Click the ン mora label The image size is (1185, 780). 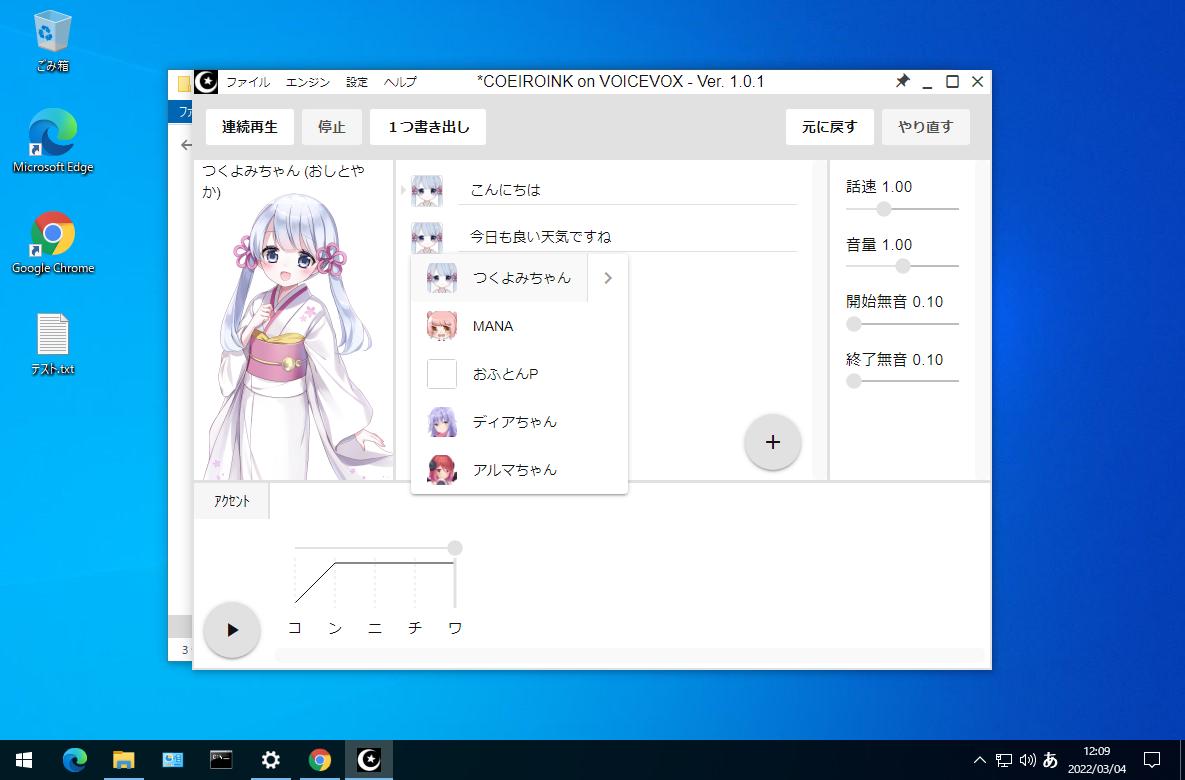click(x=335, y=628)
